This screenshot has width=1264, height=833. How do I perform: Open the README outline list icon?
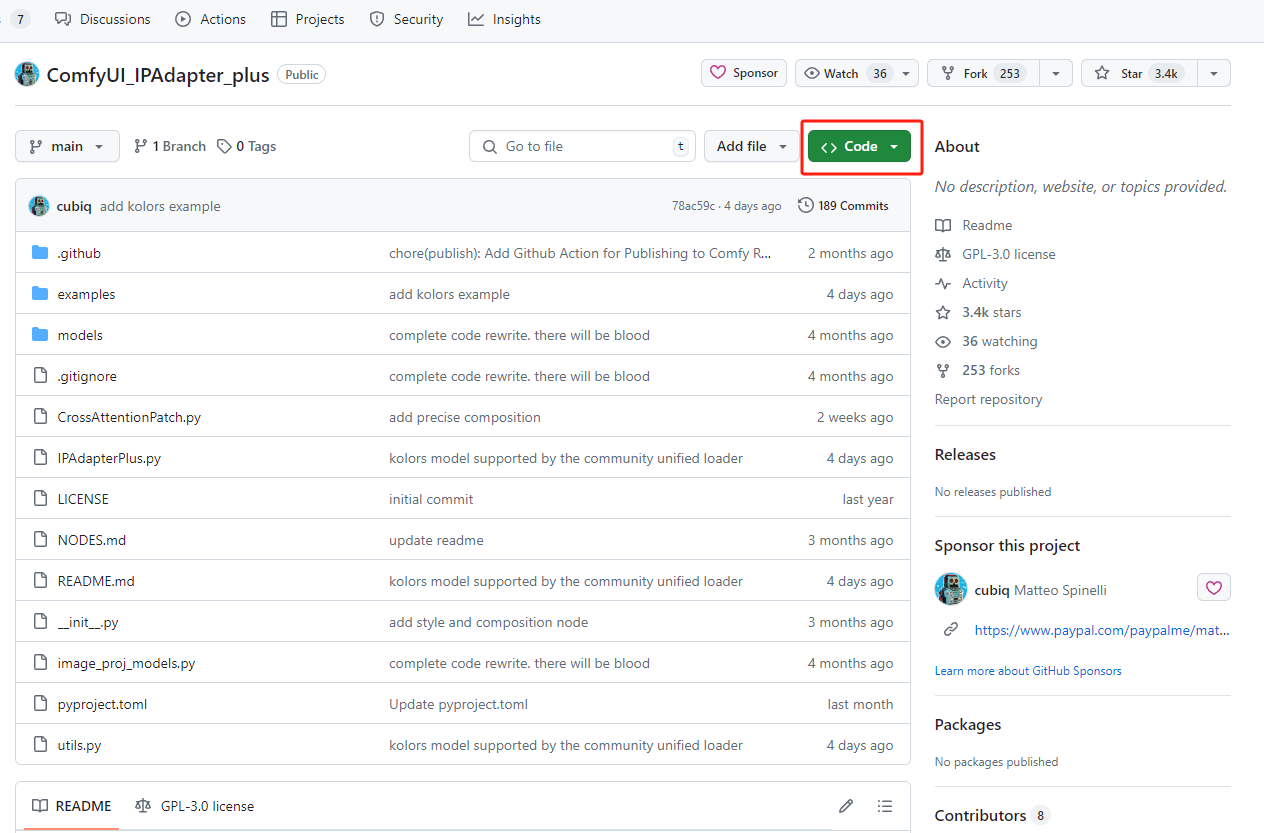(885, 806)
